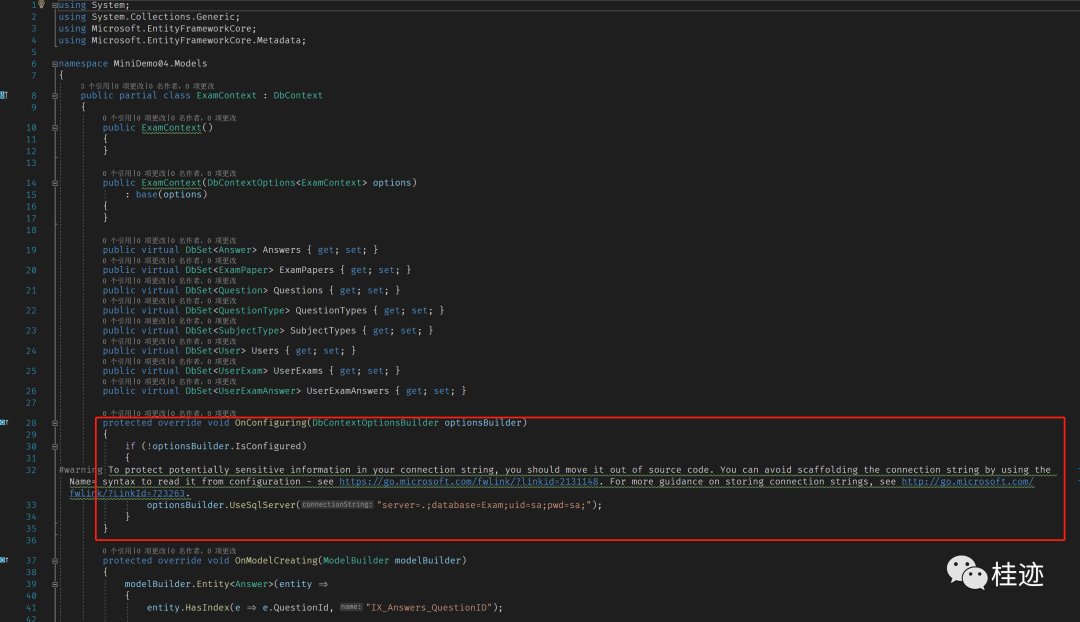Screen dimensions: 1080x622
Task: Click the 'QuestionTypes' property name on line 22
Action: 331,310
